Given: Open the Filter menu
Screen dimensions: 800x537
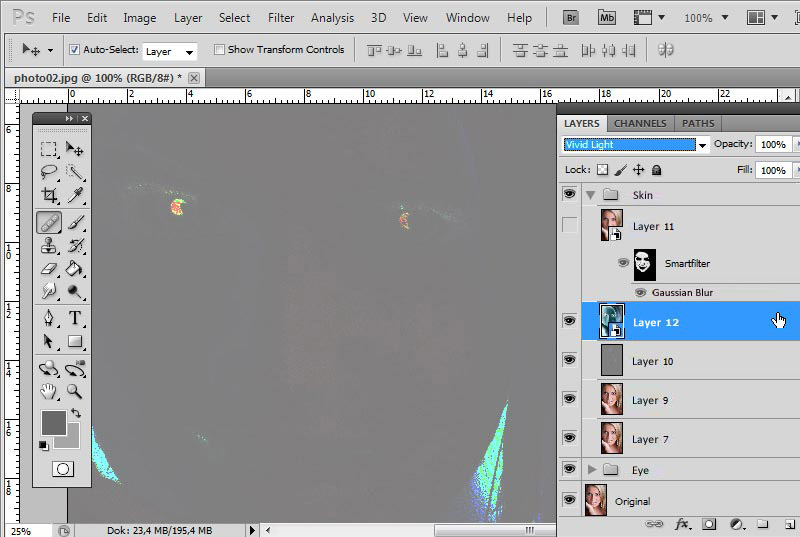Looking at the screenshot, I should click(x=281, y=18).
